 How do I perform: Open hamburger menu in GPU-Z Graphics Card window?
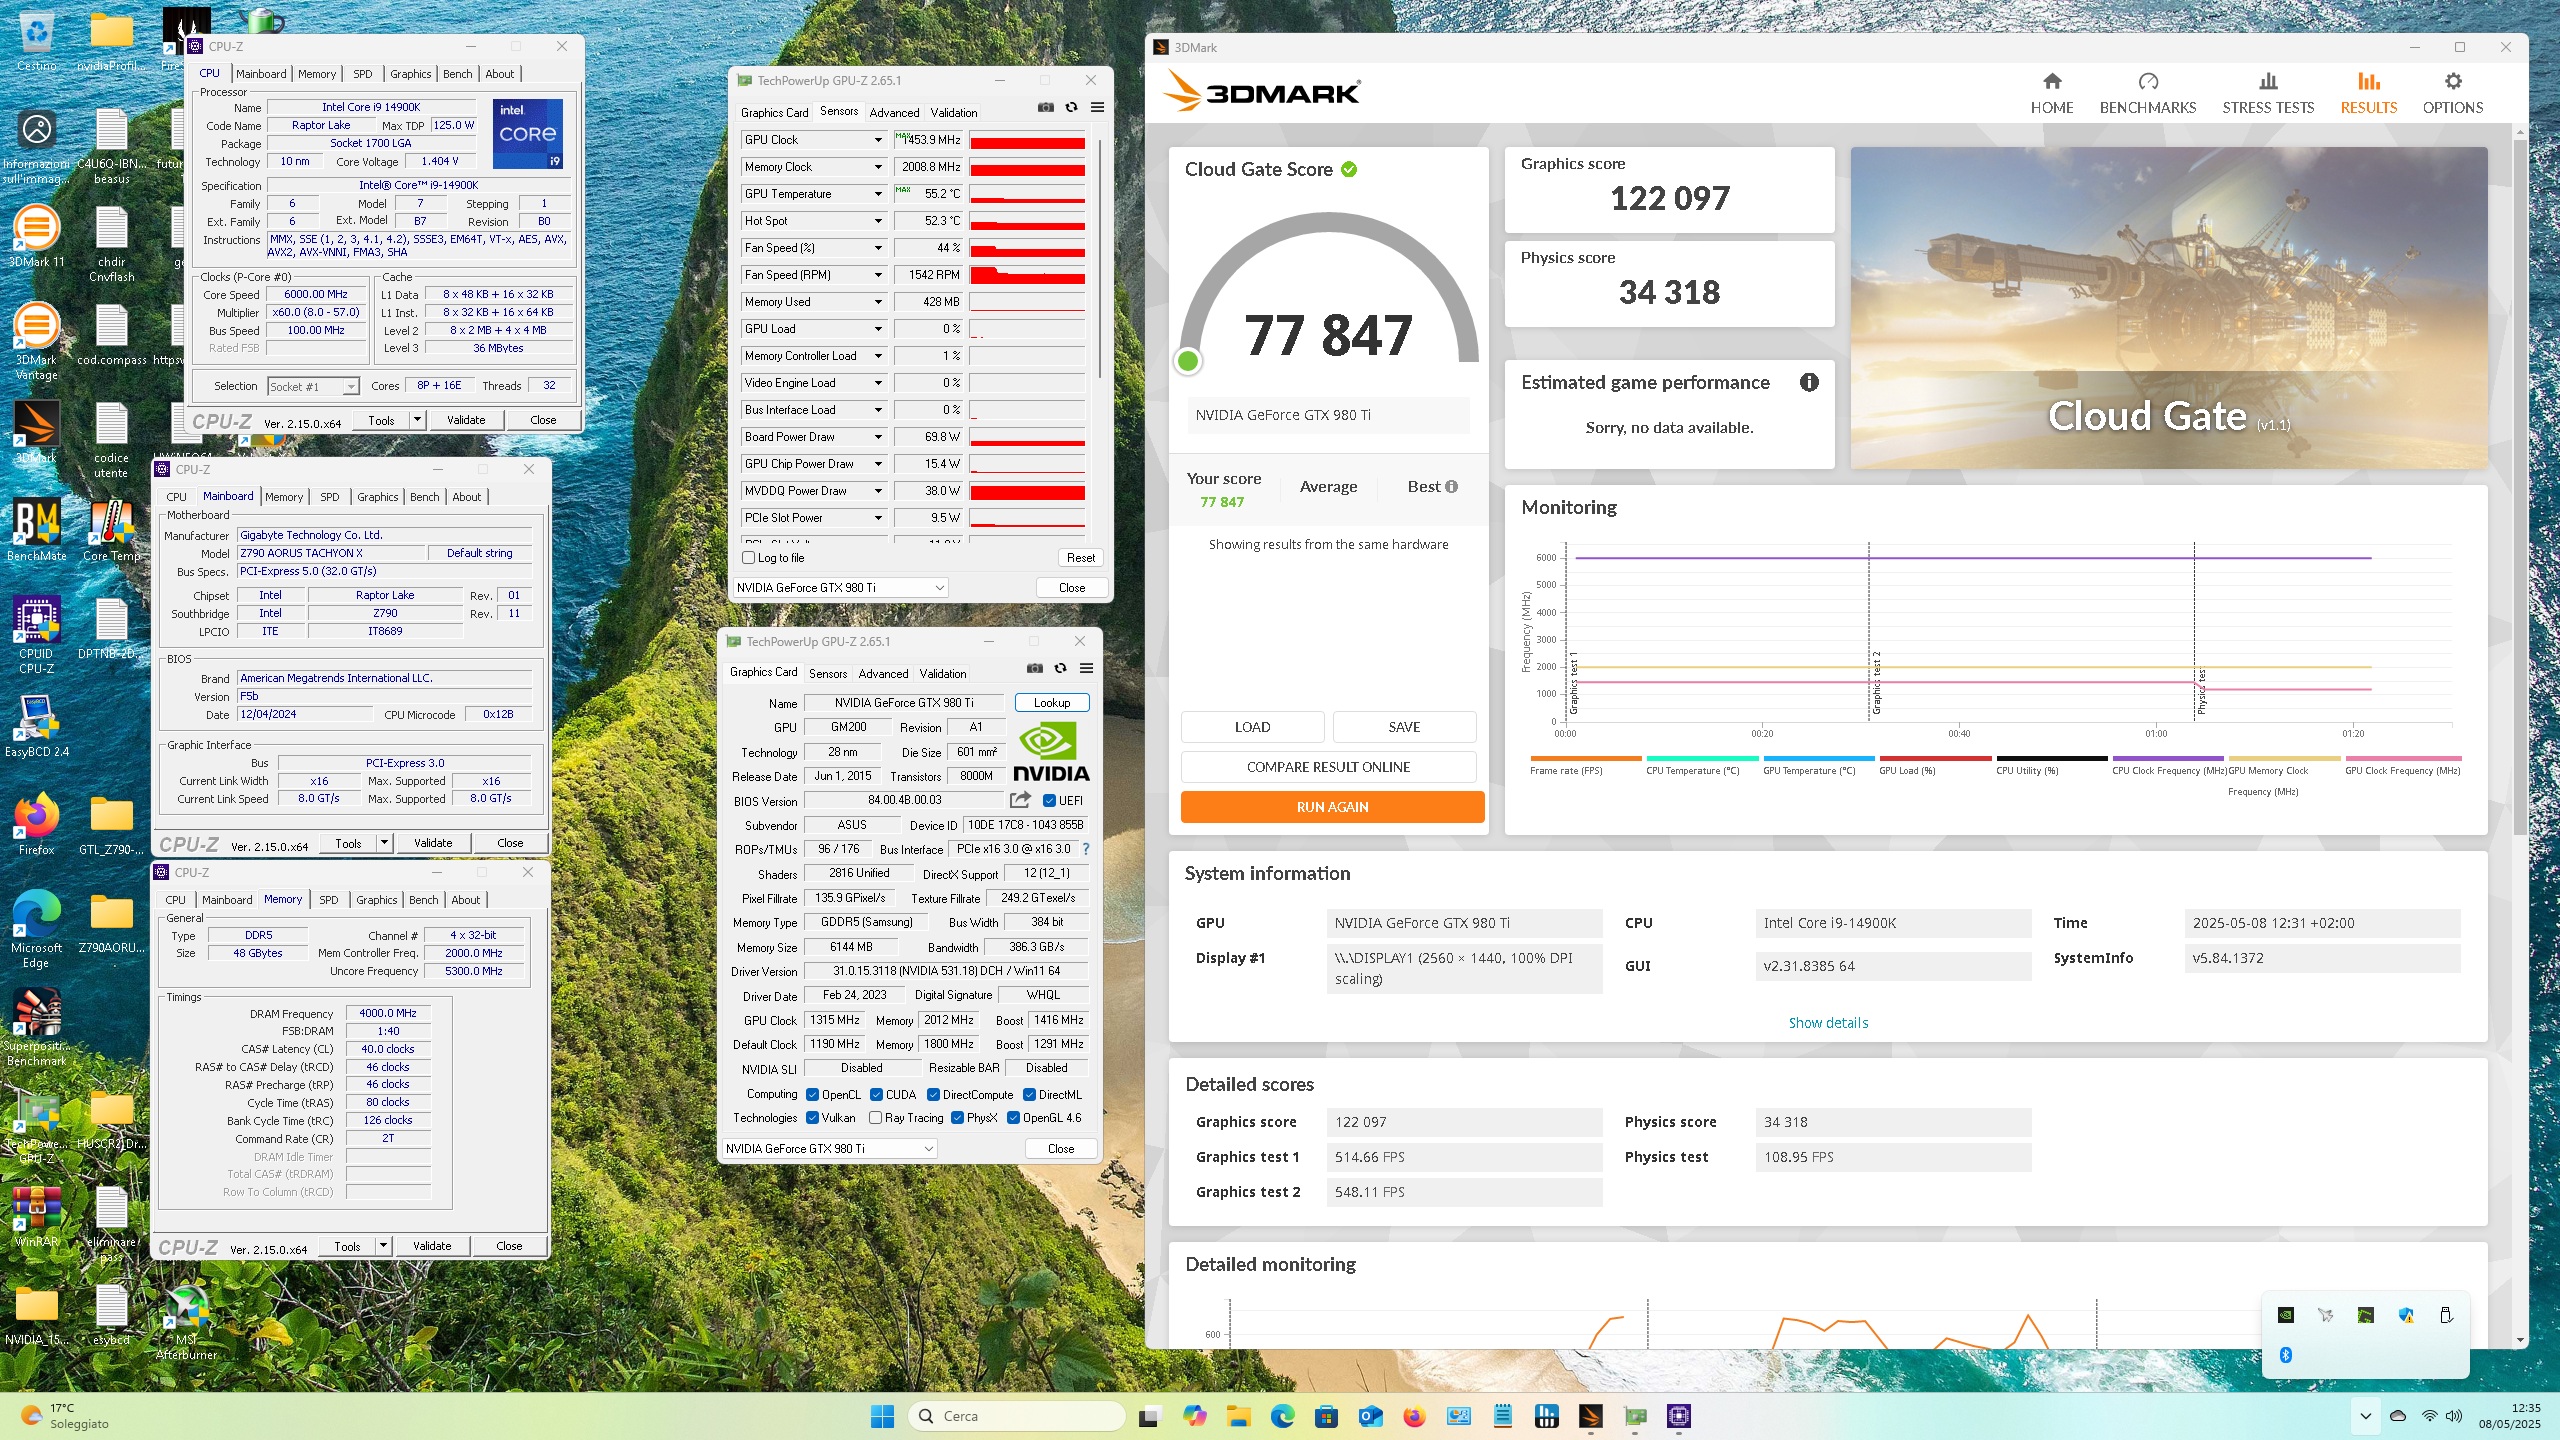[x=1086, y=669]
